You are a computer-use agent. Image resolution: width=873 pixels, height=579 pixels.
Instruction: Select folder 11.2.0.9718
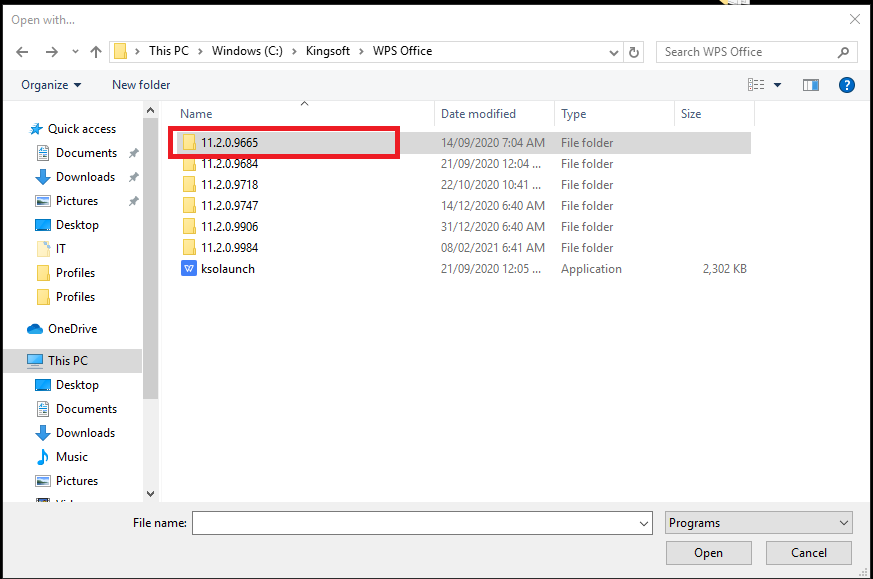pyautogui.click(x=464, y=185)
